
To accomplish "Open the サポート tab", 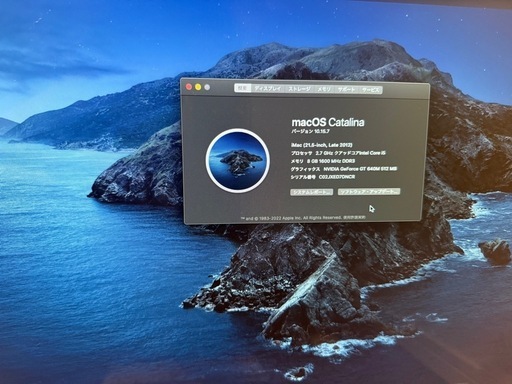I will pyautogui.click(x=347, y=90).
